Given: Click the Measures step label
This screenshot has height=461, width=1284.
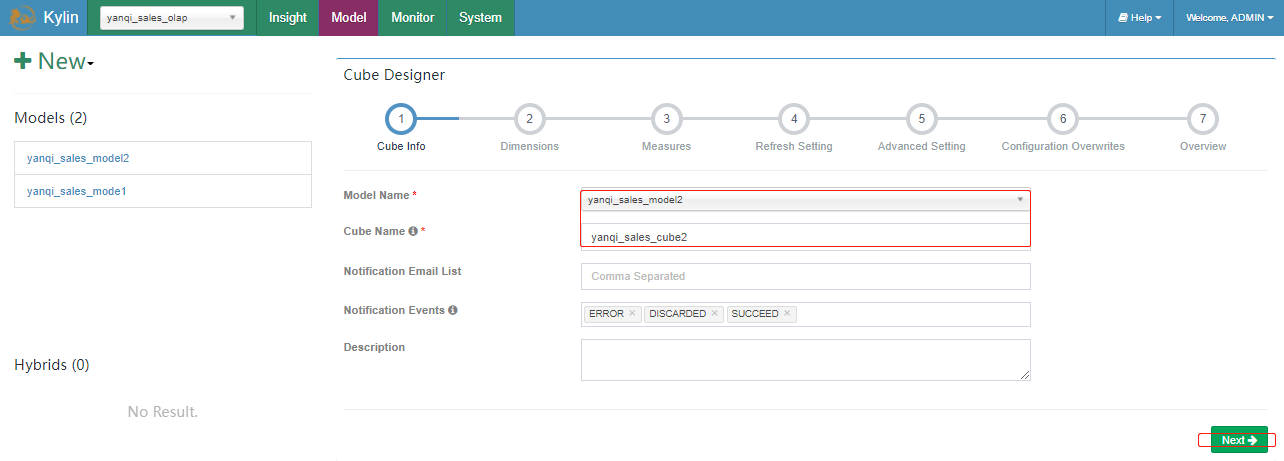Looking at the screenshot, I should coord(666,146).
